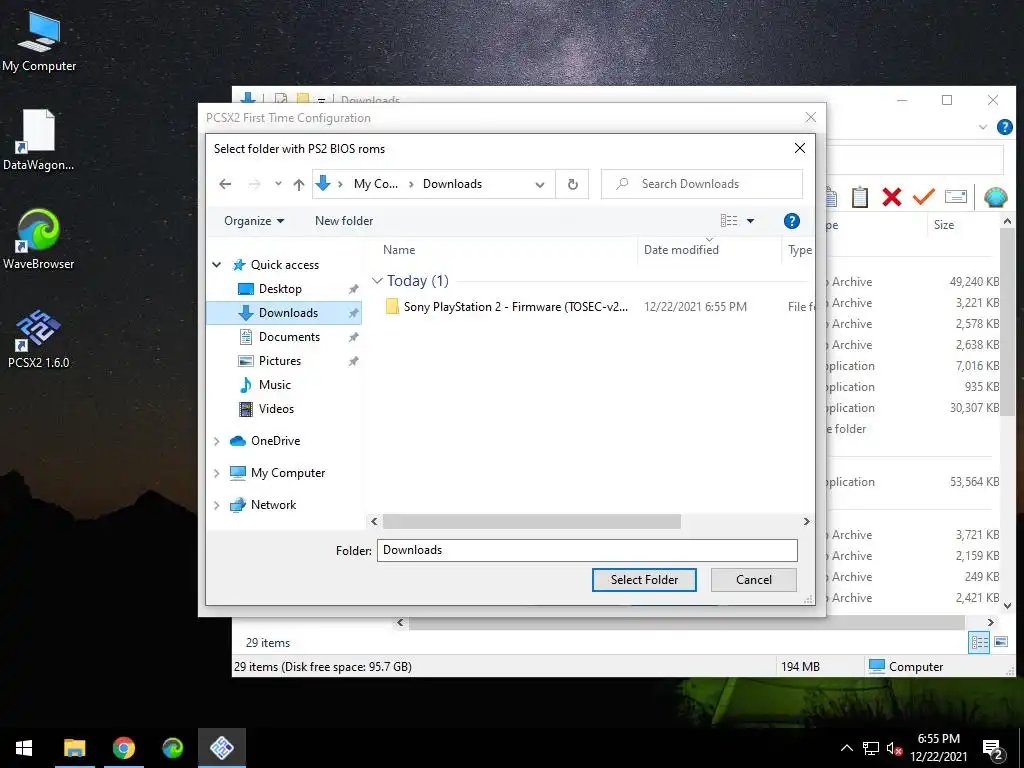Collapse the Quick access tree
Screen dimensions: 1024x768
(217, 264)
